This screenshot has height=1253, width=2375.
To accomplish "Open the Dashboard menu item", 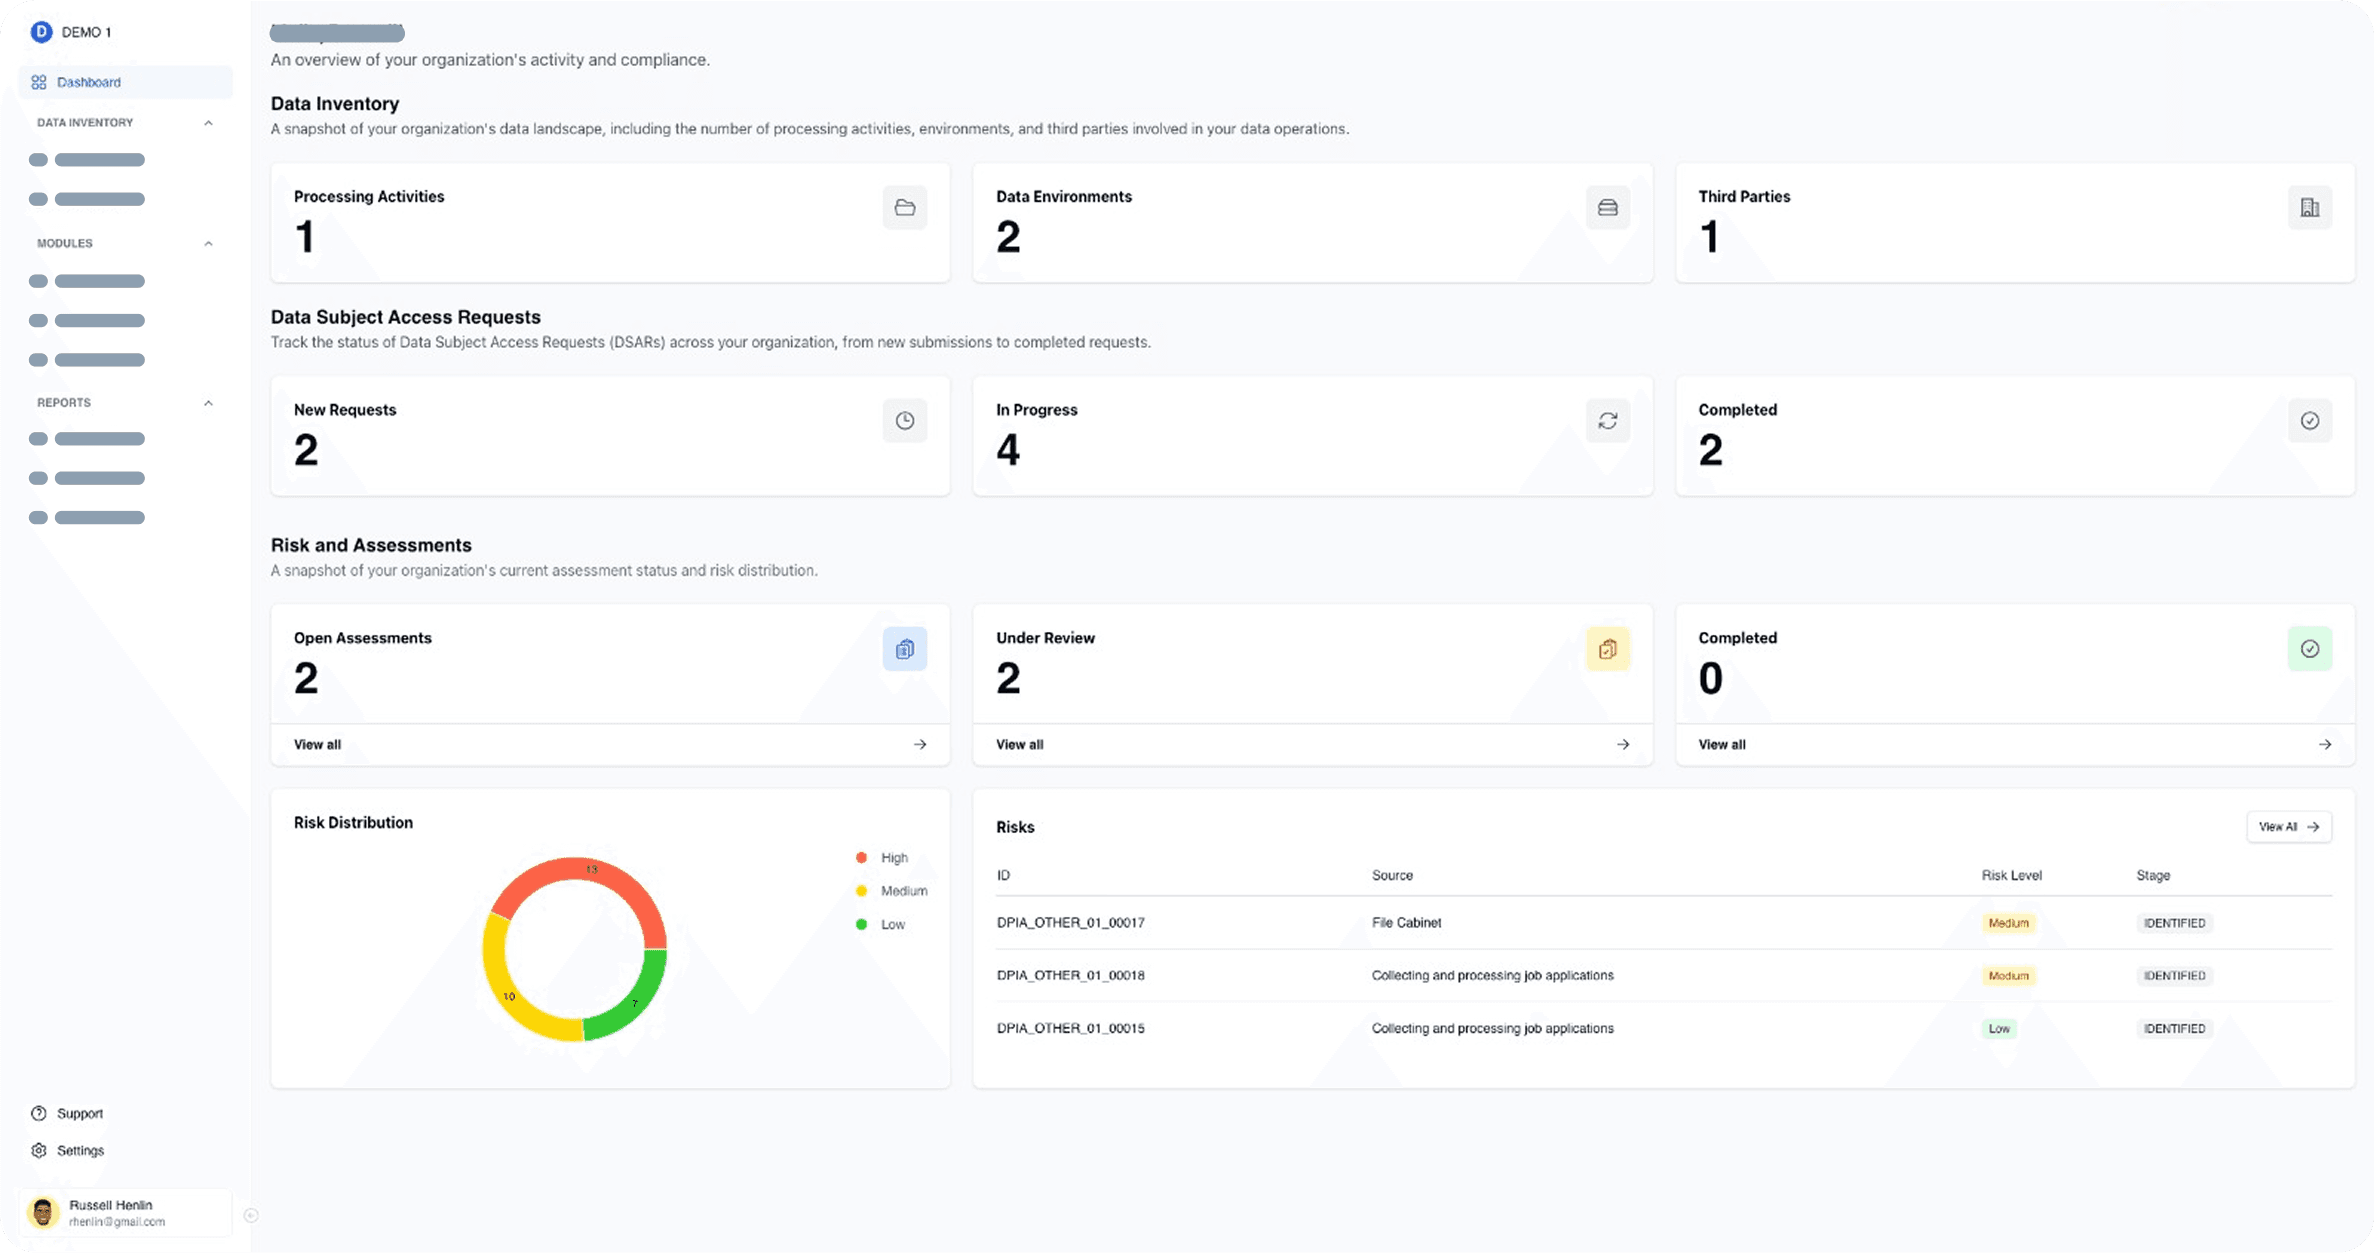I will click(89, 82).
